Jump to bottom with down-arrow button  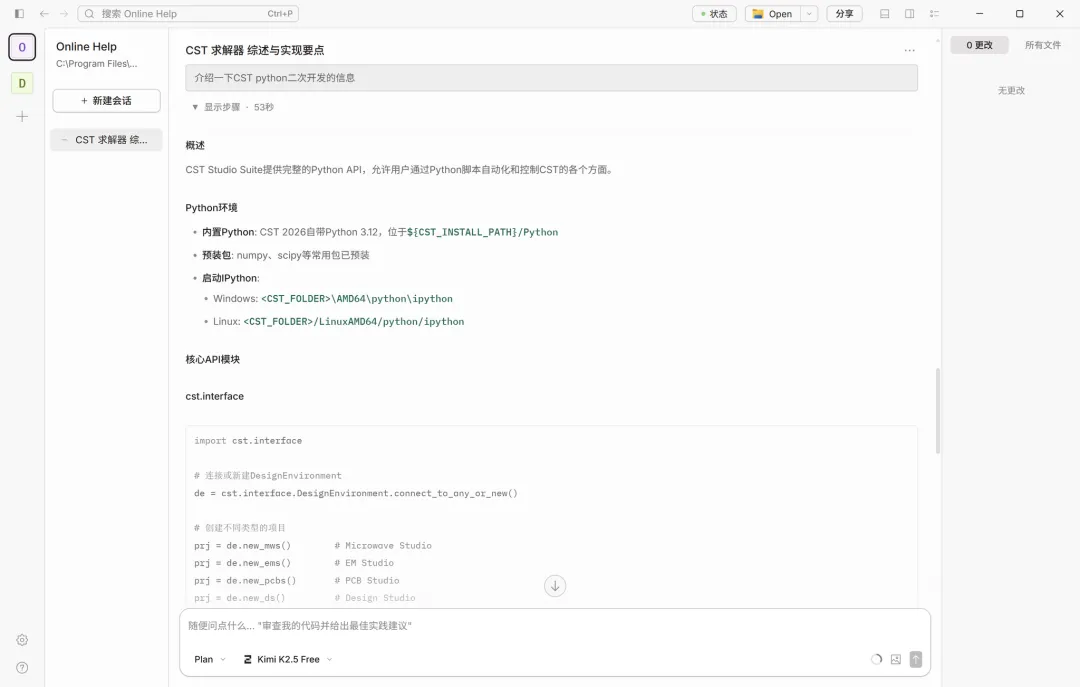(x=555, y=586)
